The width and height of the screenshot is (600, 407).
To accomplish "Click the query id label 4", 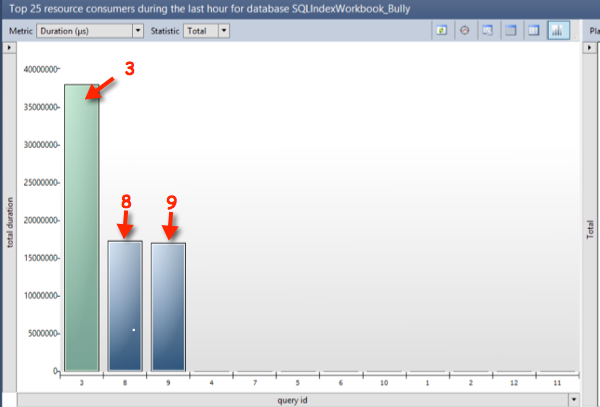I will click(211, 383).
